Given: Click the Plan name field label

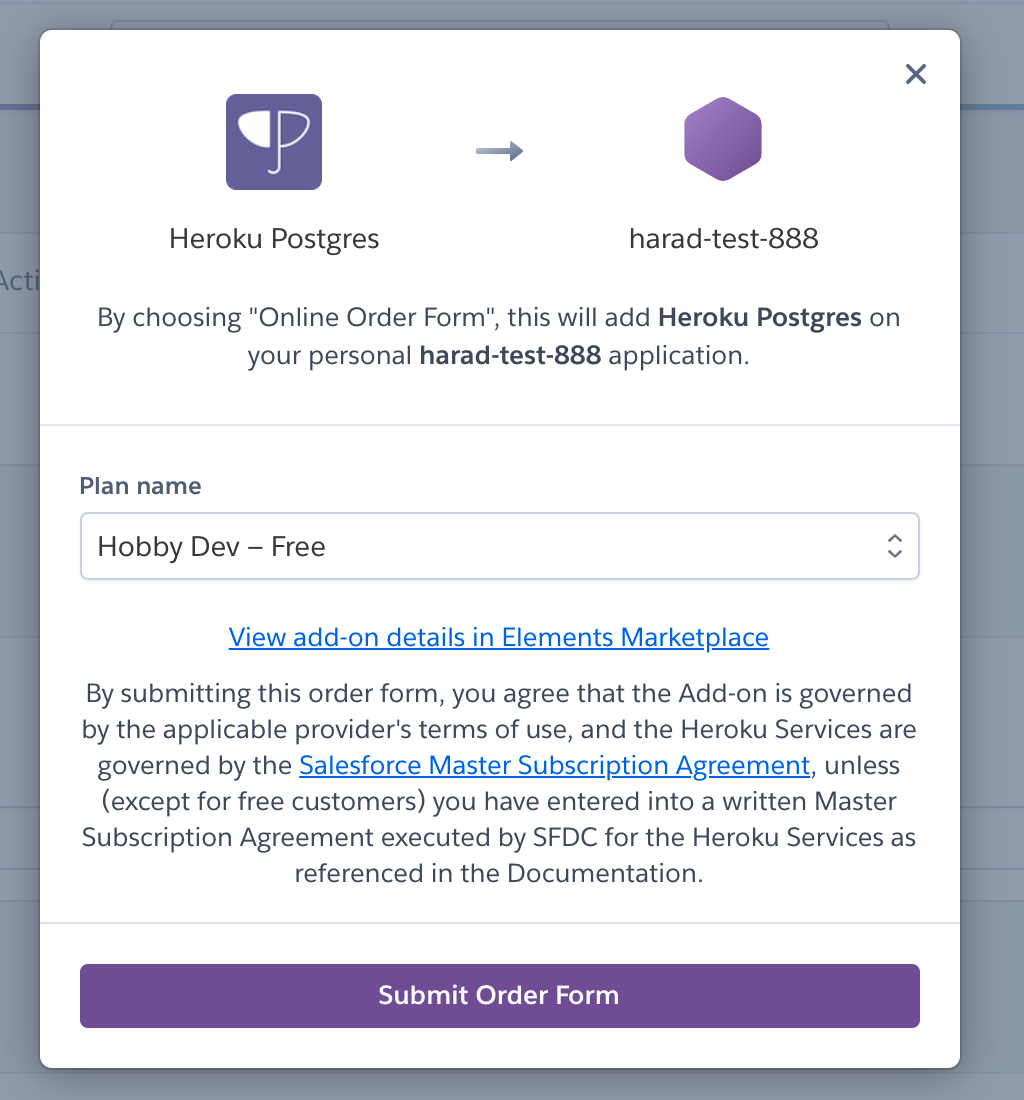Looking at the screenshot, I should point(140,486).
